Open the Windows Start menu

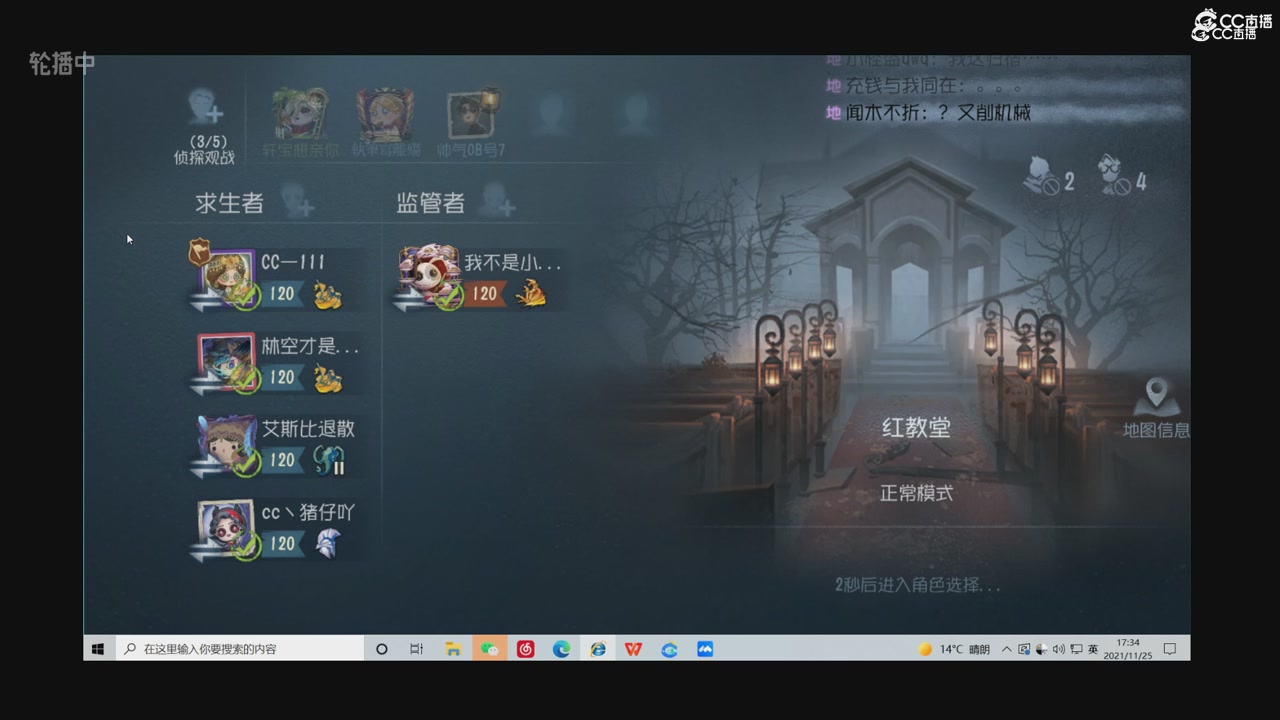(x=97, y=648)
